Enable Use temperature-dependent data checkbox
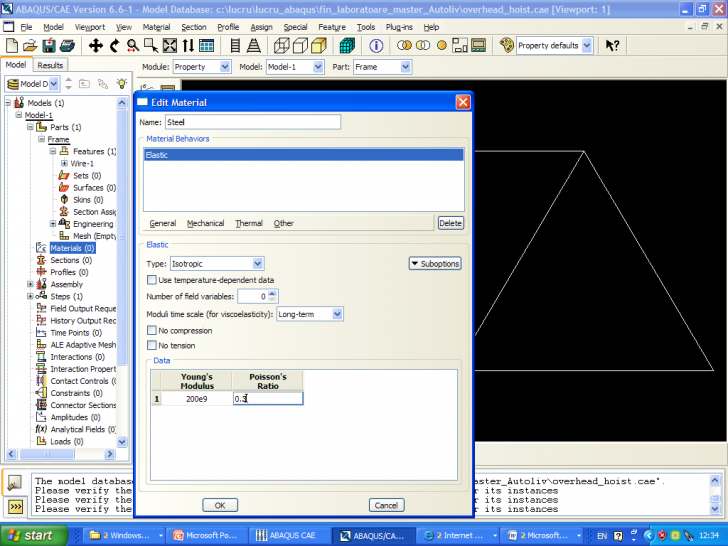 (x=152, y=280)
